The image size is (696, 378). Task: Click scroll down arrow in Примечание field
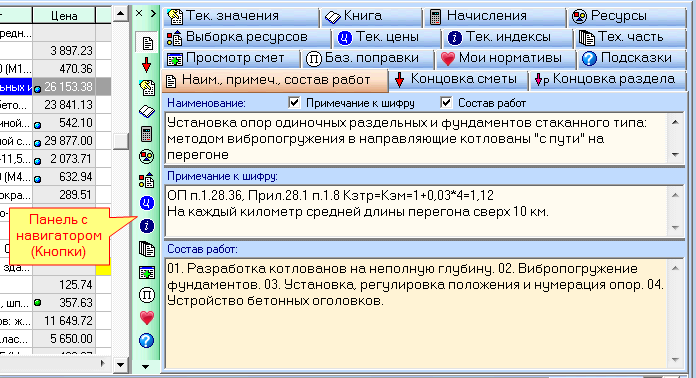click(x=675, y=228)
